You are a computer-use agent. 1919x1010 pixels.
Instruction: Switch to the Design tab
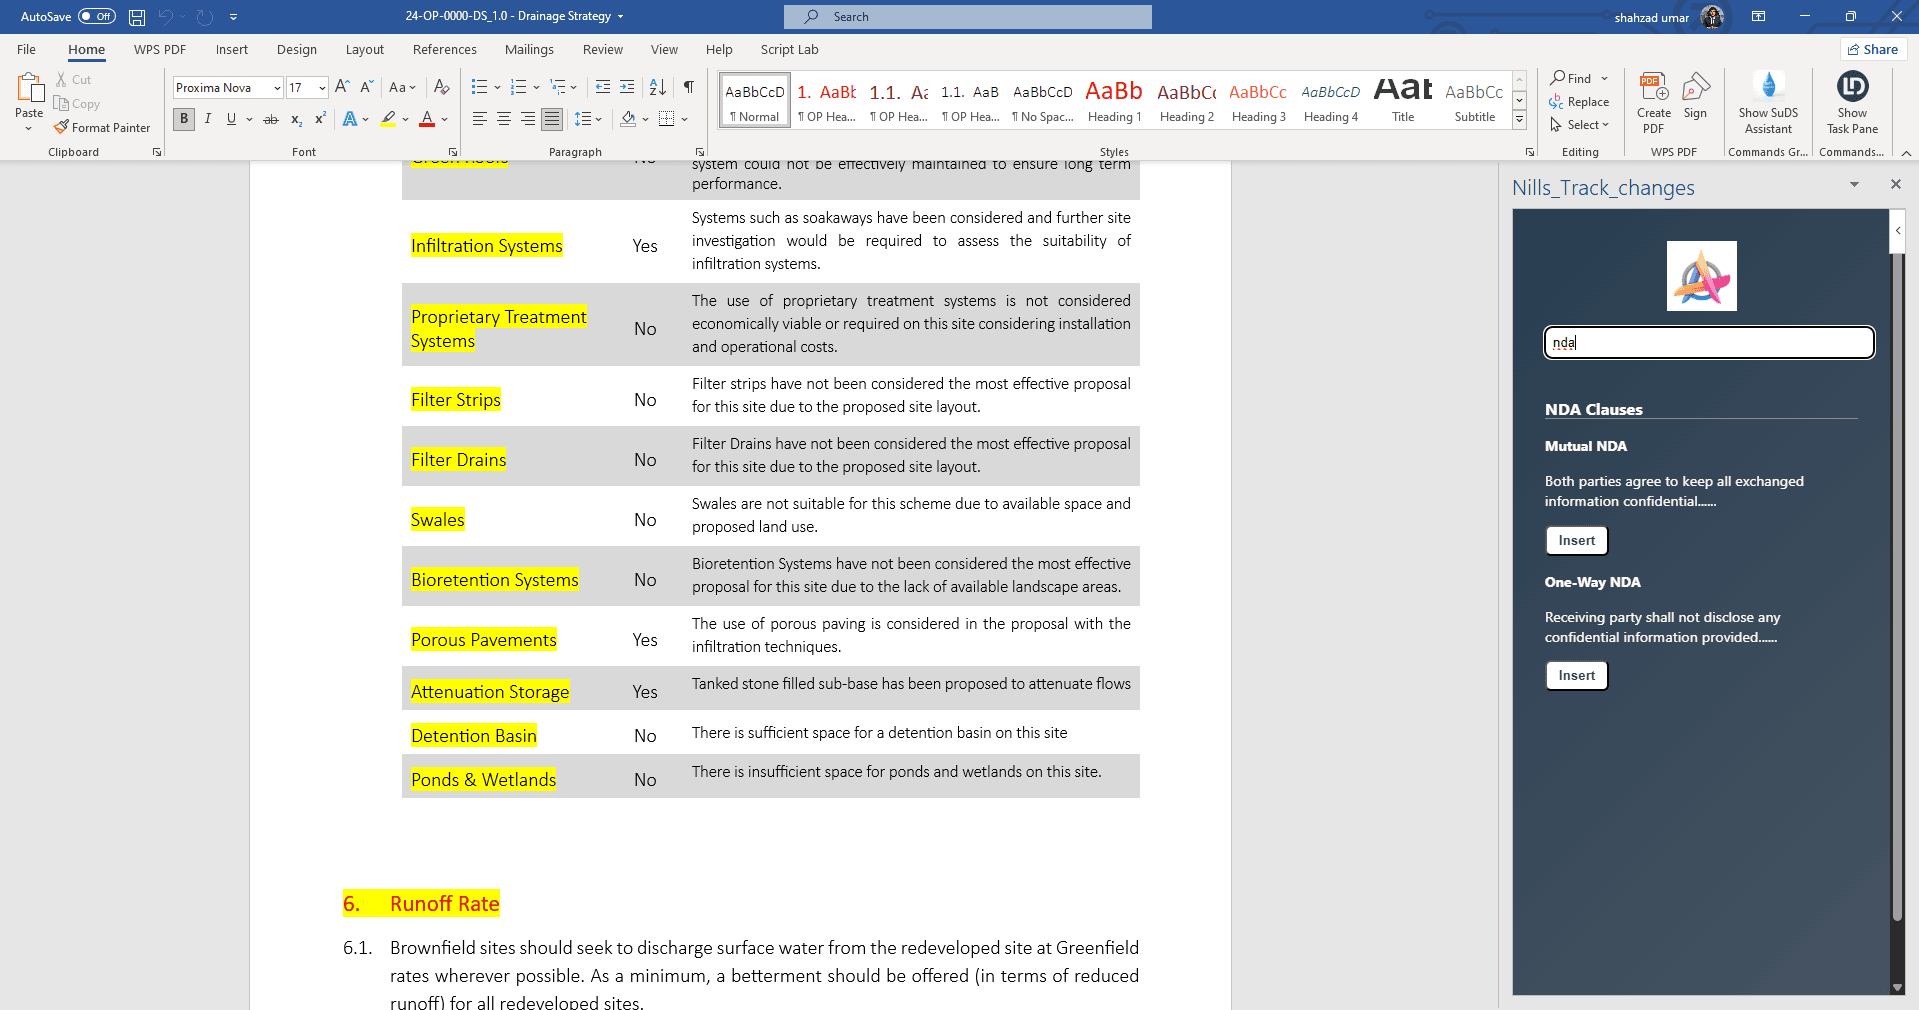(x=297, y=49)
